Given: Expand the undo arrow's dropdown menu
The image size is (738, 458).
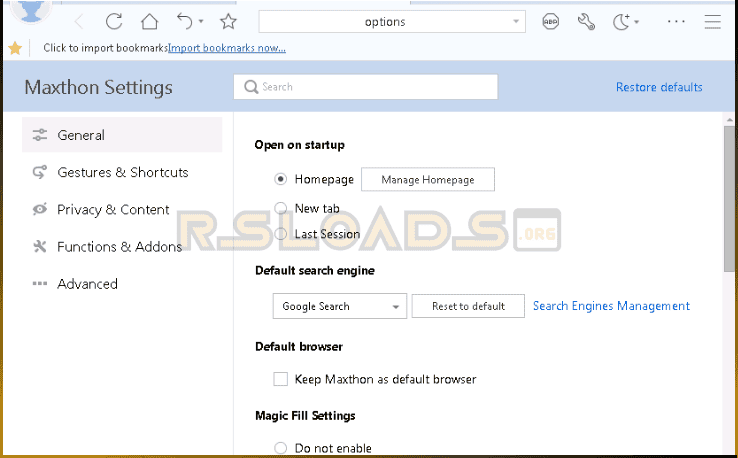Looking at the screenshot, I should click(201, 22).
